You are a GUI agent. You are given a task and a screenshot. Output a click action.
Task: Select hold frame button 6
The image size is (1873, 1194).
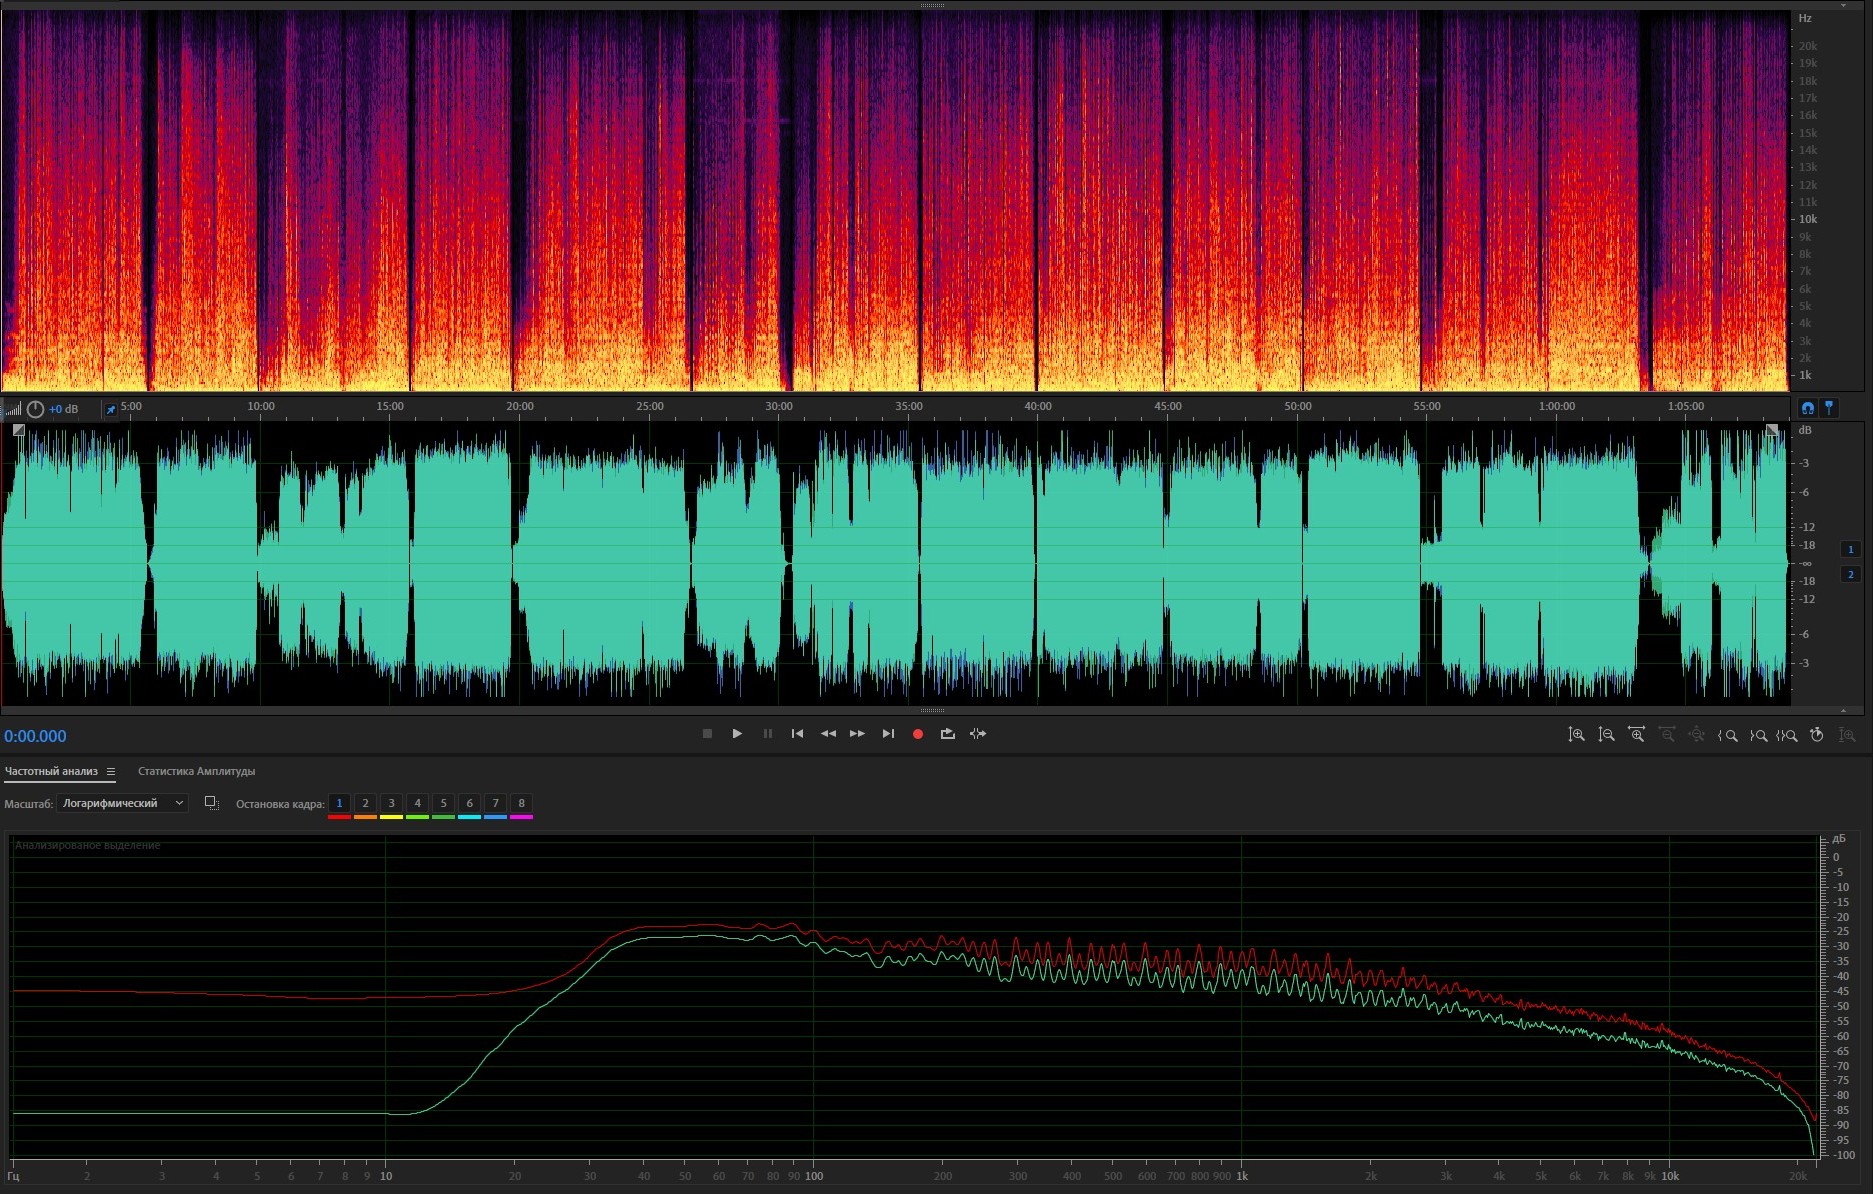click(469, 803)
